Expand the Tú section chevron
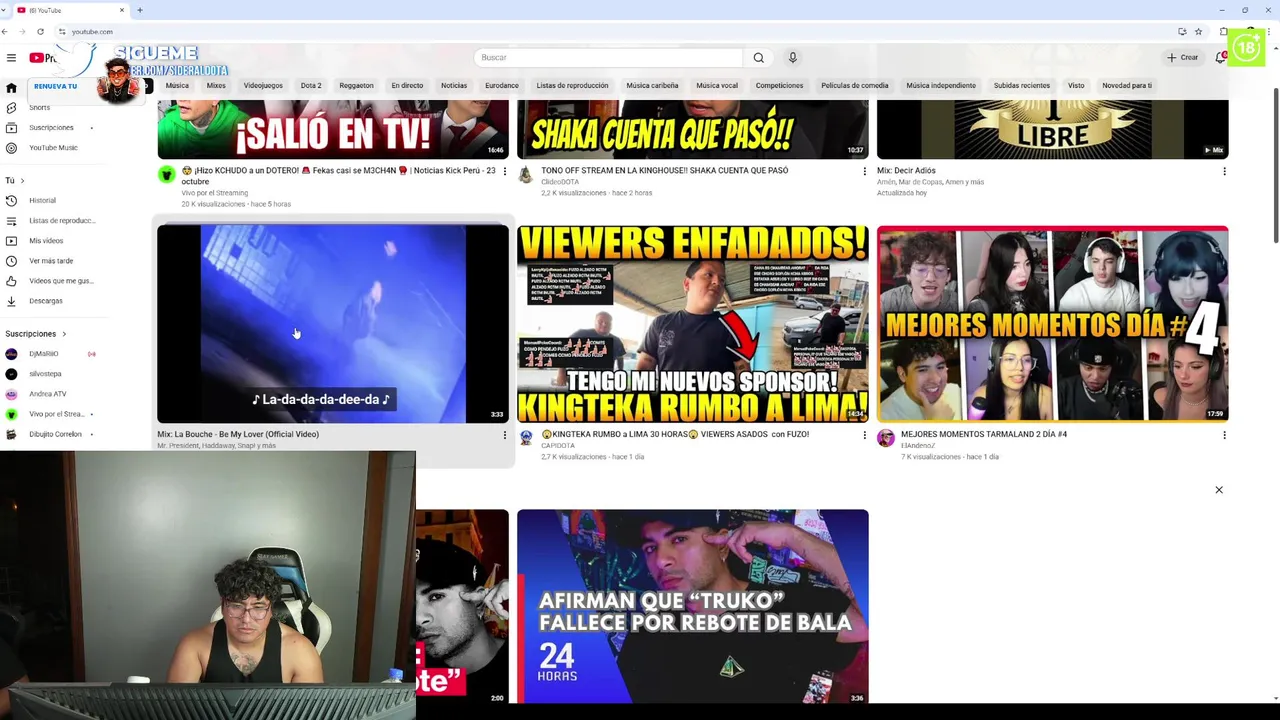 click(x=22, y=181)
